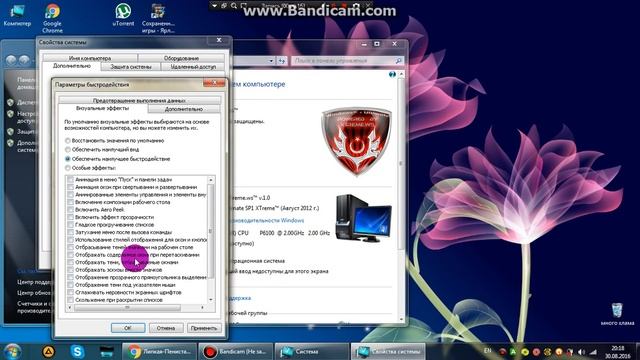Click the refresh button beside the address bar
The image size is (640, 360).
(282, 61)
